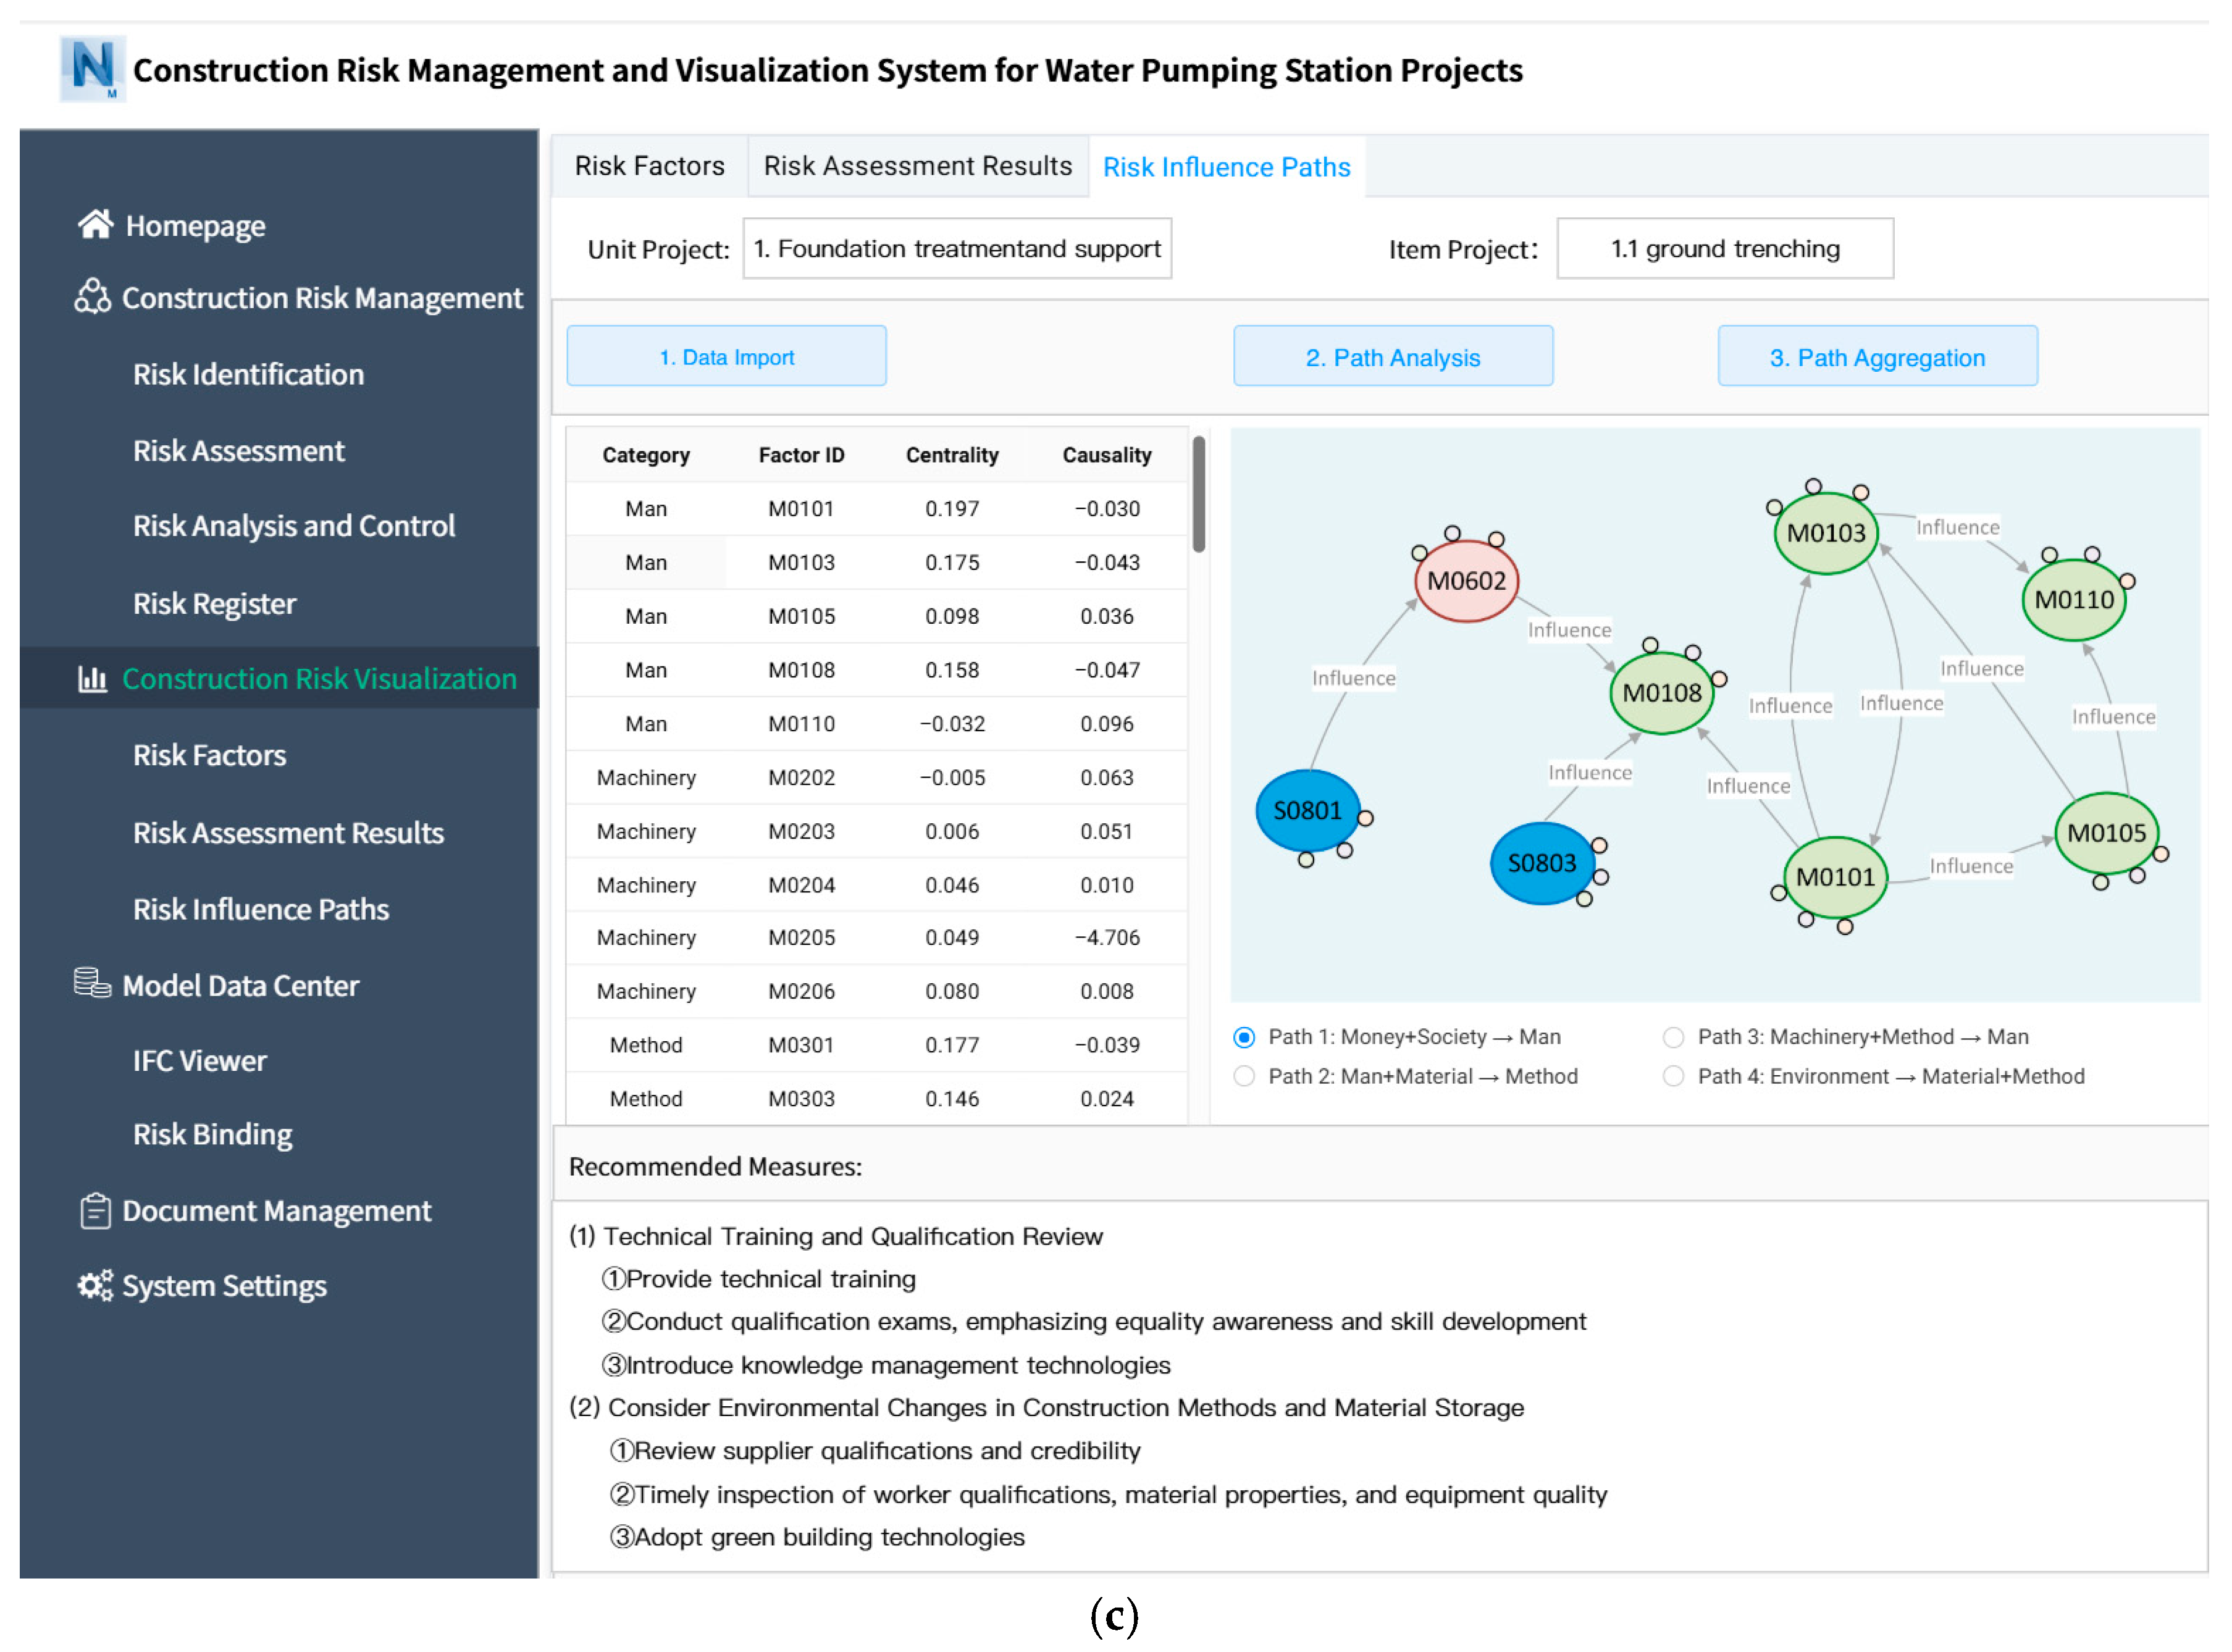Click the factor table vertical scrollbar

click(x=1198, y=494)
